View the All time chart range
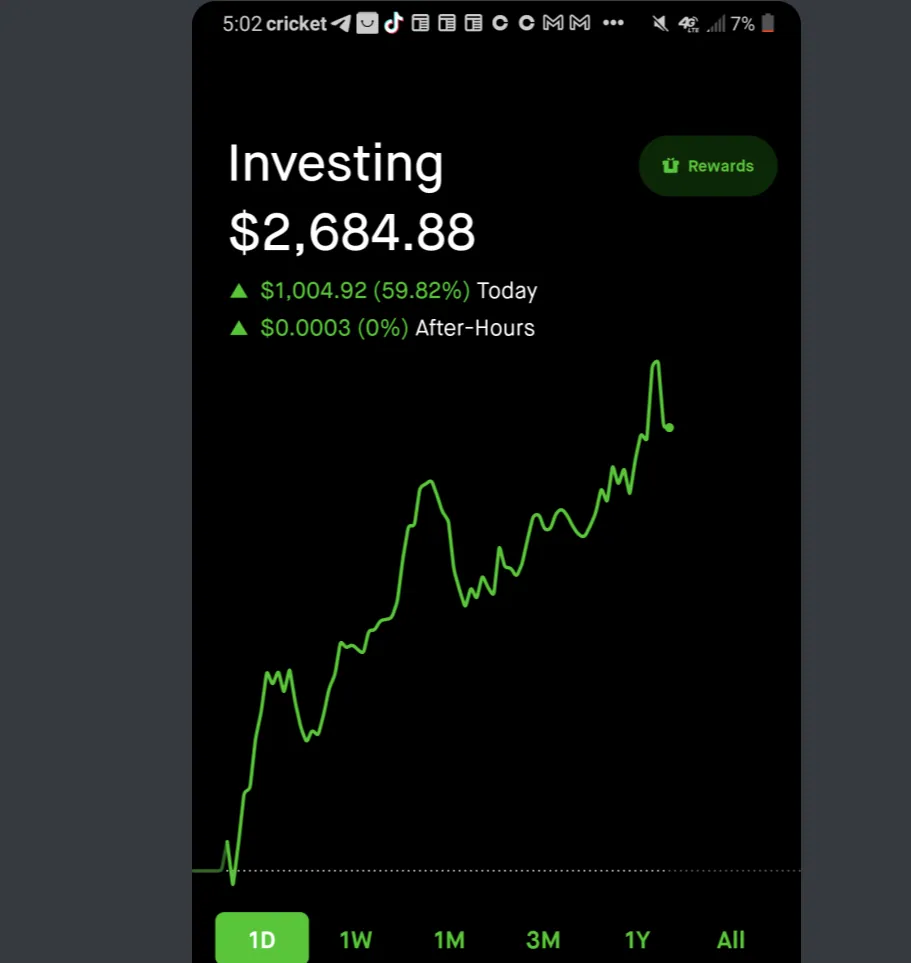Viewport: 911px width, 963px height. point(731,940)
